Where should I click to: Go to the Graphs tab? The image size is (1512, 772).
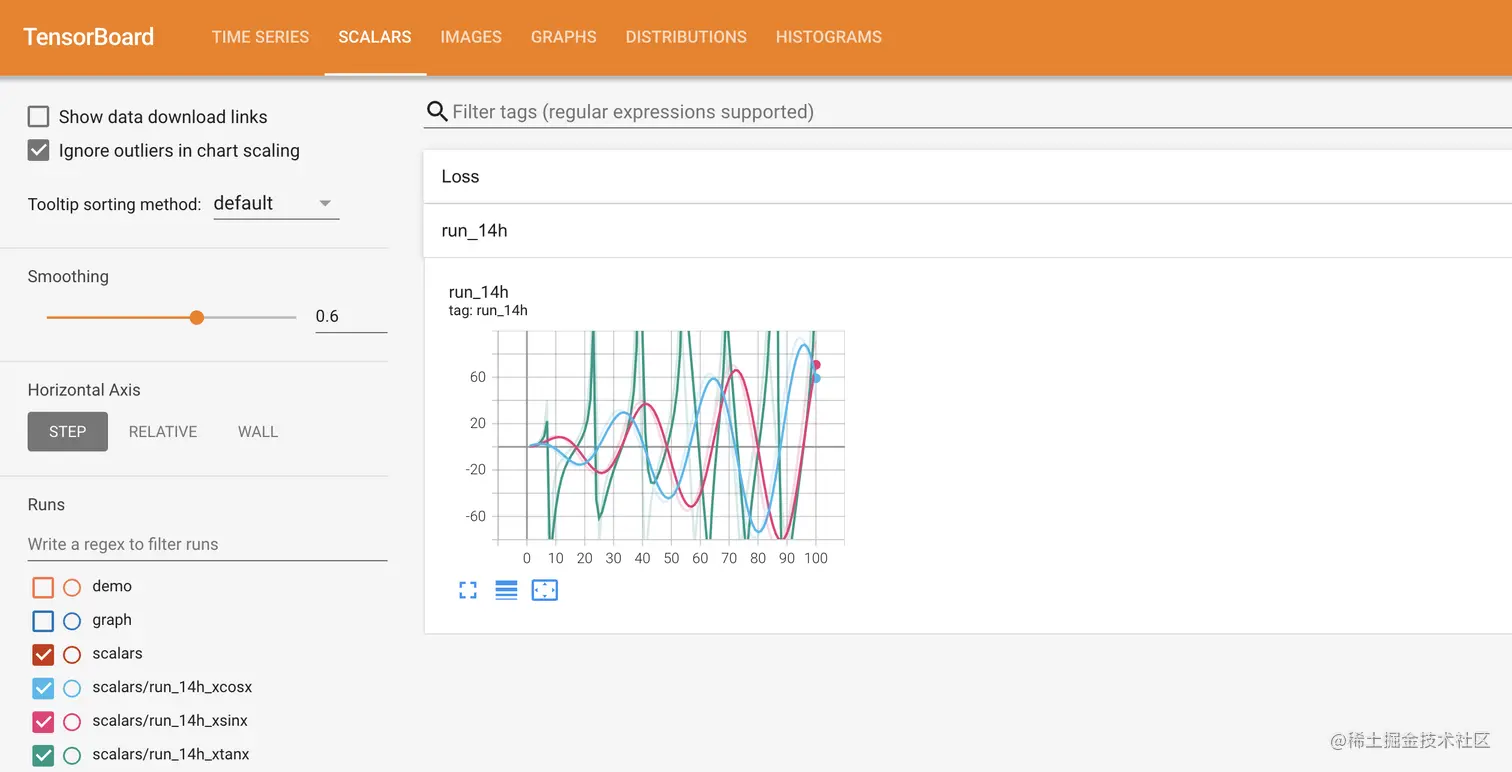(x=564, y=37)
